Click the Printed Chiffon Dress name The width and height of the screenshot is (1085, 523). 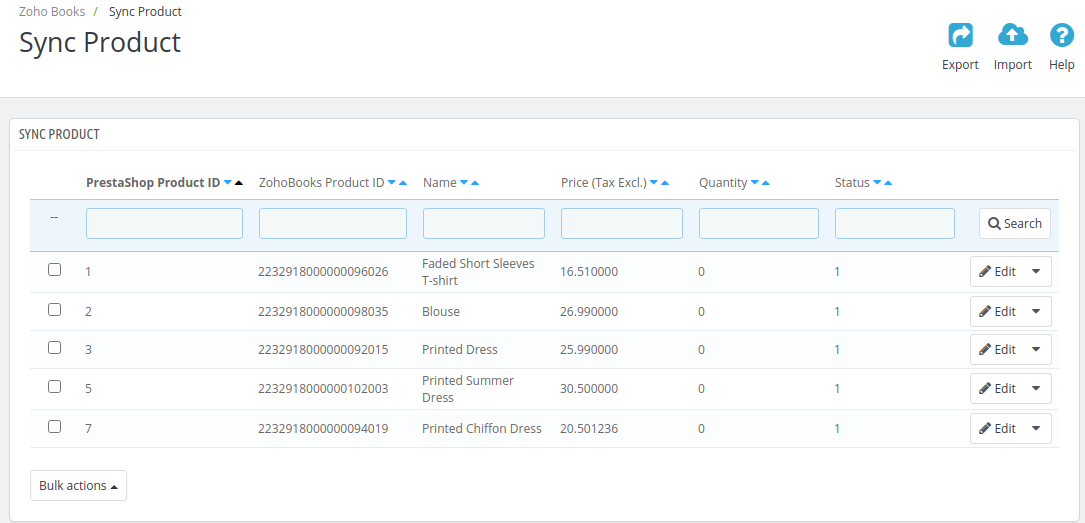point(482,429)
